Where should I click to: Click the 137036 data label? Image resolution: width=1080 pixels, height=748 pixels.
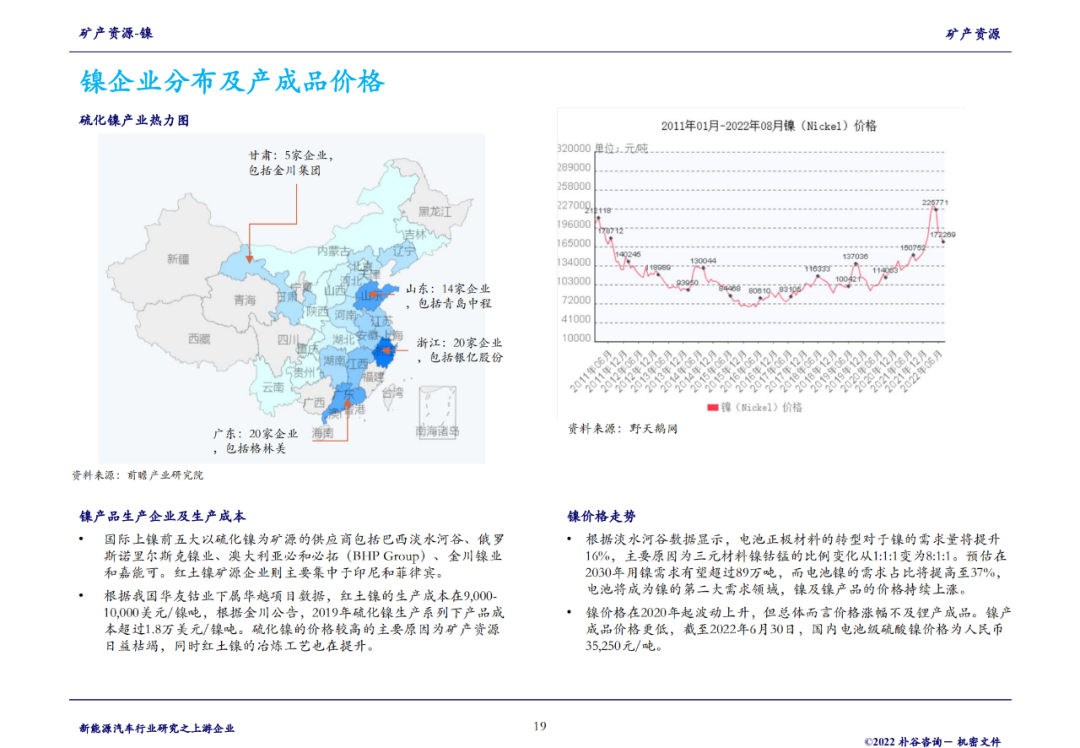855,256
